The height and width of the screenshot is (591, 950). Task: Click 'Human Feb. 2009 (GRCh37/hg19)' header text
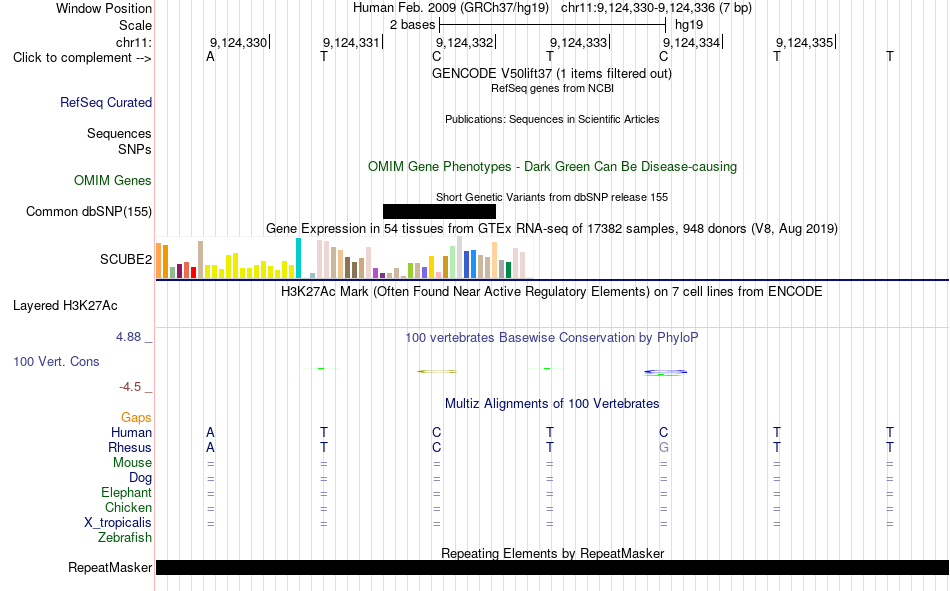(x=451, y=8)
